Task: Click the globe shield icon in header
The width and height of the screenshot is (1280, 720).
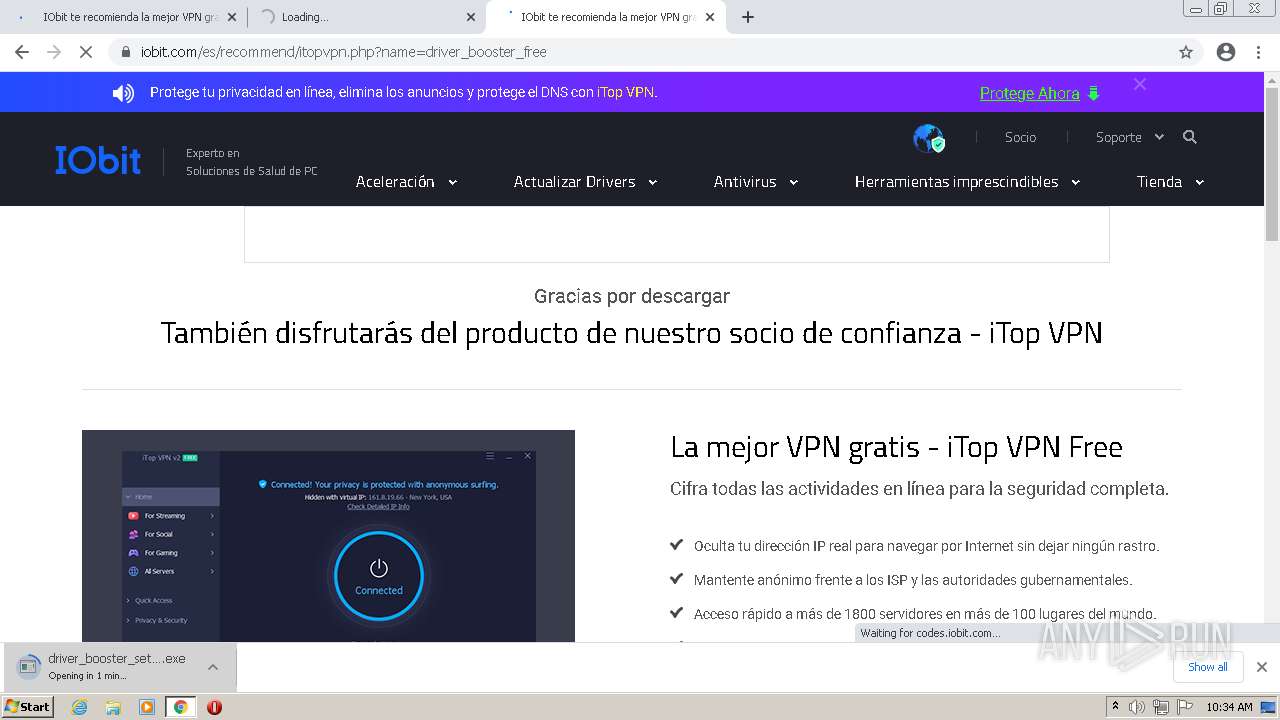Action: [929, 138]
